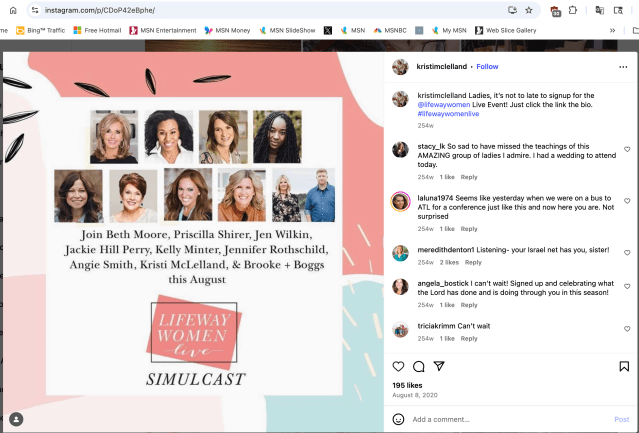Open the site information icon in address bar

tap(35, 9)
